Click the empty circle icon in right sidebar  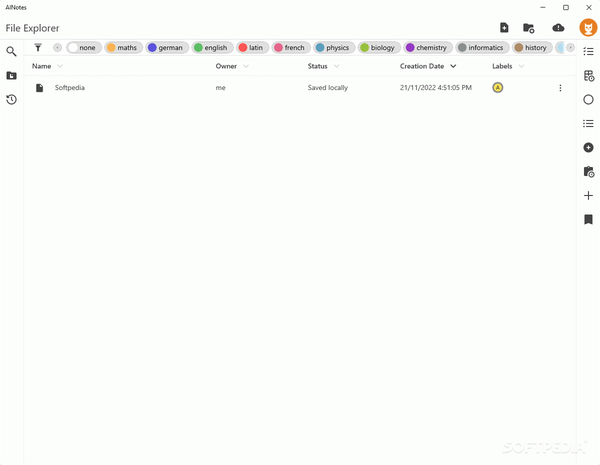pyautogui.click(x=588, y=100)
